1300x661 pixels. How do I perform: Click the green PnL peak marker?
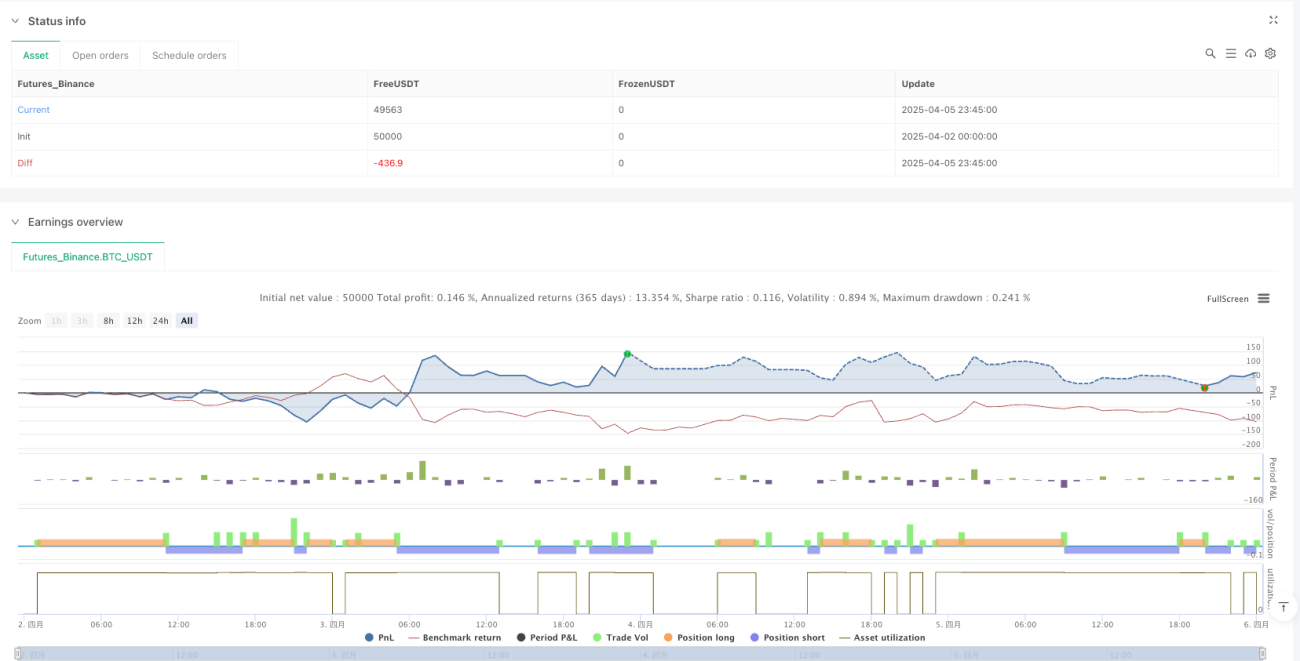(x=627, y=354)
